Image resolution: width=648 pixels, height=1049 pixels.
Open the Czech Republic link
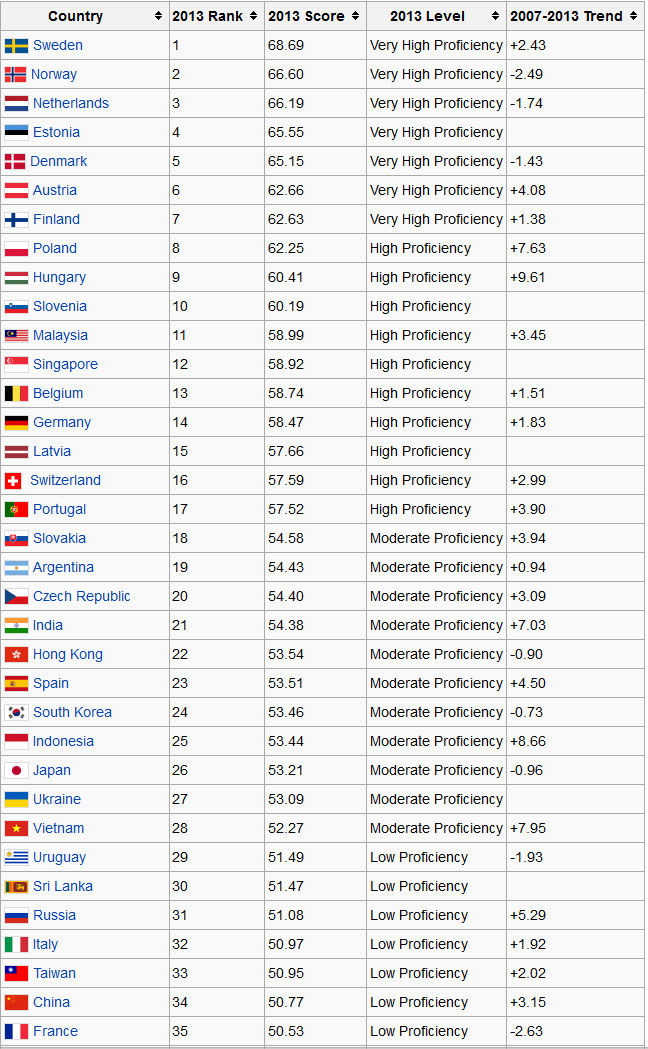pos(82,597)
